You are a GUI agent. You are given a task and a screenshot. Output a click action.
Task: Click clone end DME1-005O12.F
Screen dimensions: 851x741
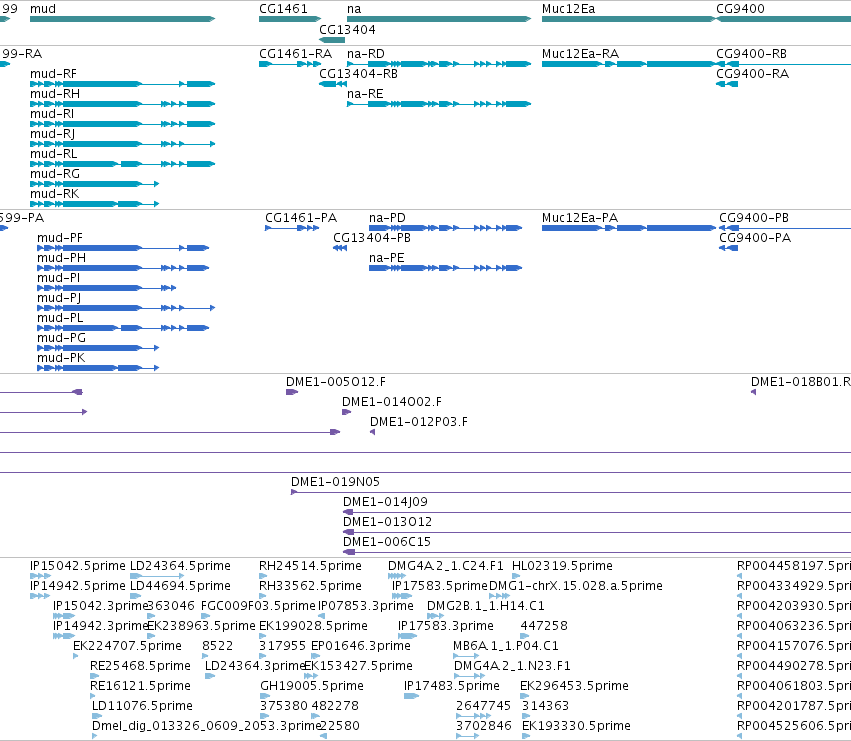292,392
